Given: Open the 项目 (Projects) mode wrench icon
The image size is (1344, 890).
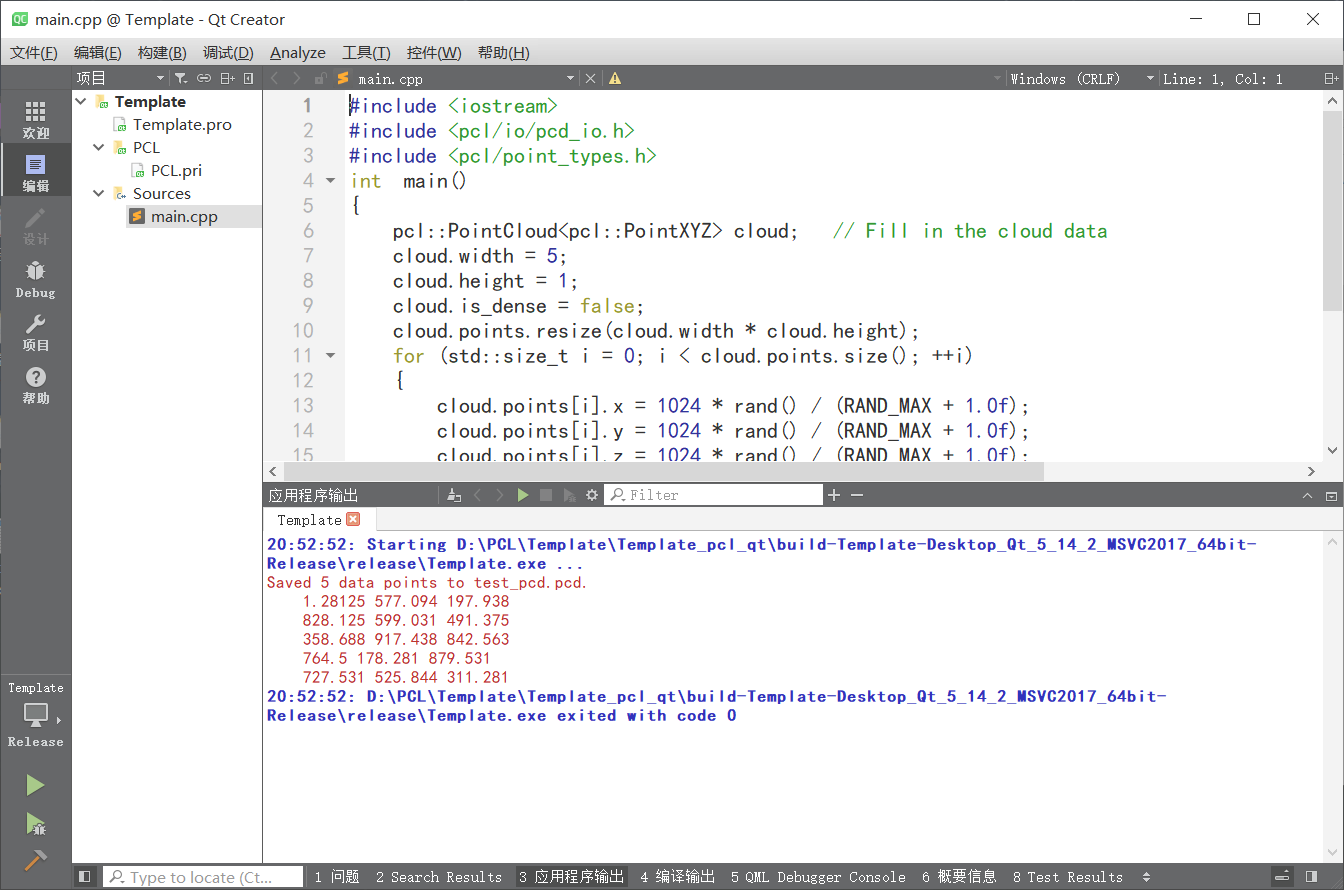Looking at the screenshot, I should [x=36, y=331].
